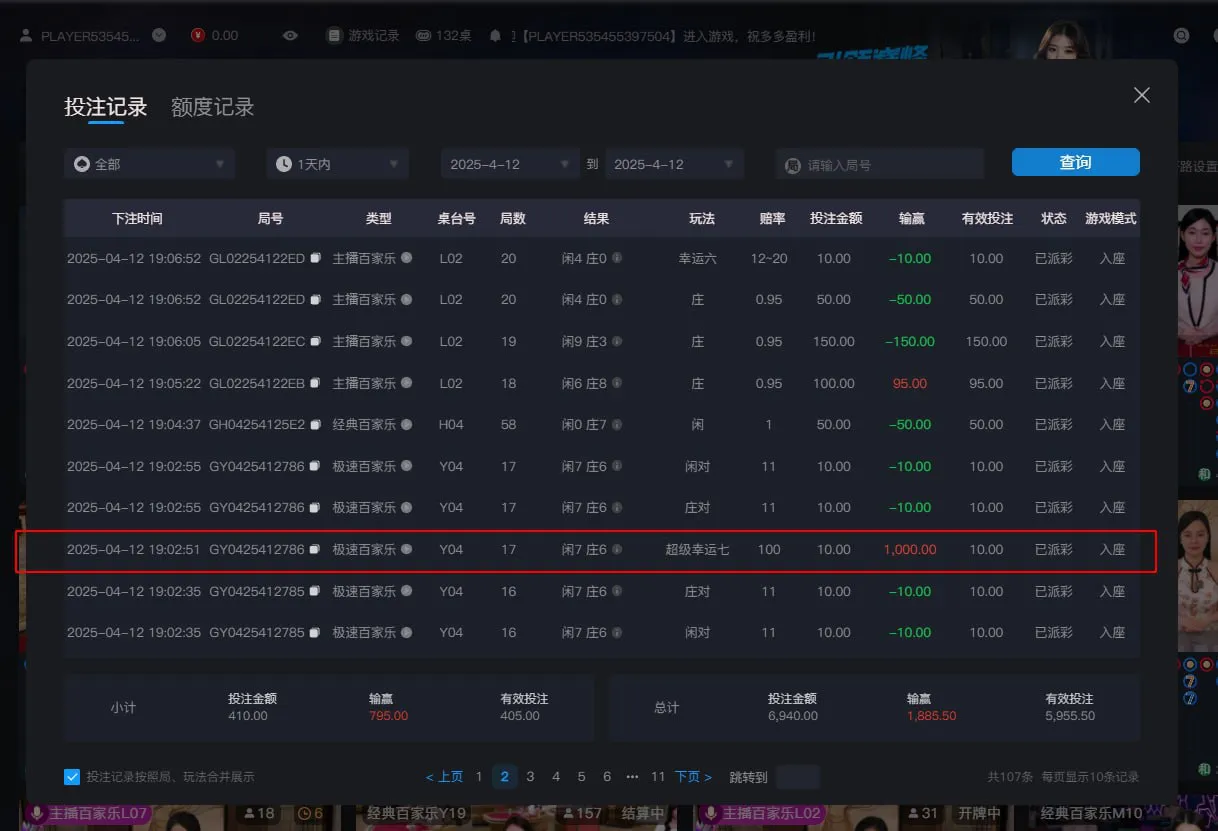Click the icon inside the 请输入局号 field

[x=793, y=163]
